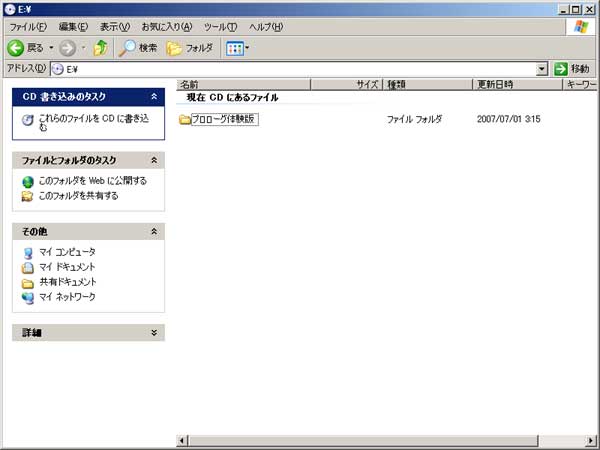Toggle the フォルダ folders pane button
The image size is (600, 450).
190,48
